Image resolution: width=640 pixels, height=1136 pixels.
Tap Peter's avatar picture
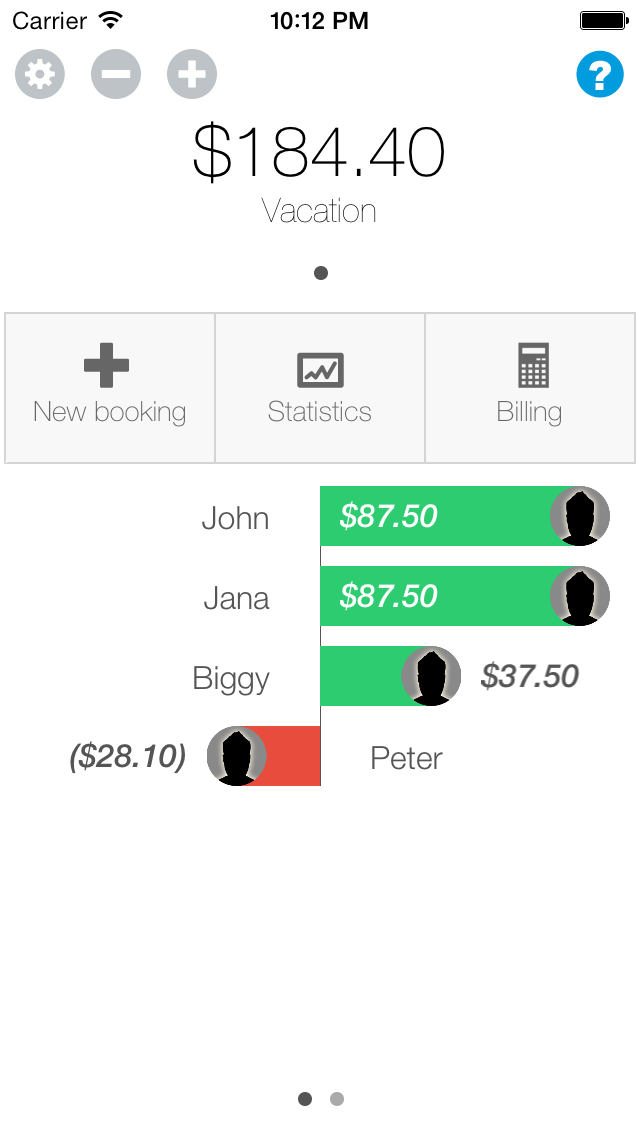point(236,756)
